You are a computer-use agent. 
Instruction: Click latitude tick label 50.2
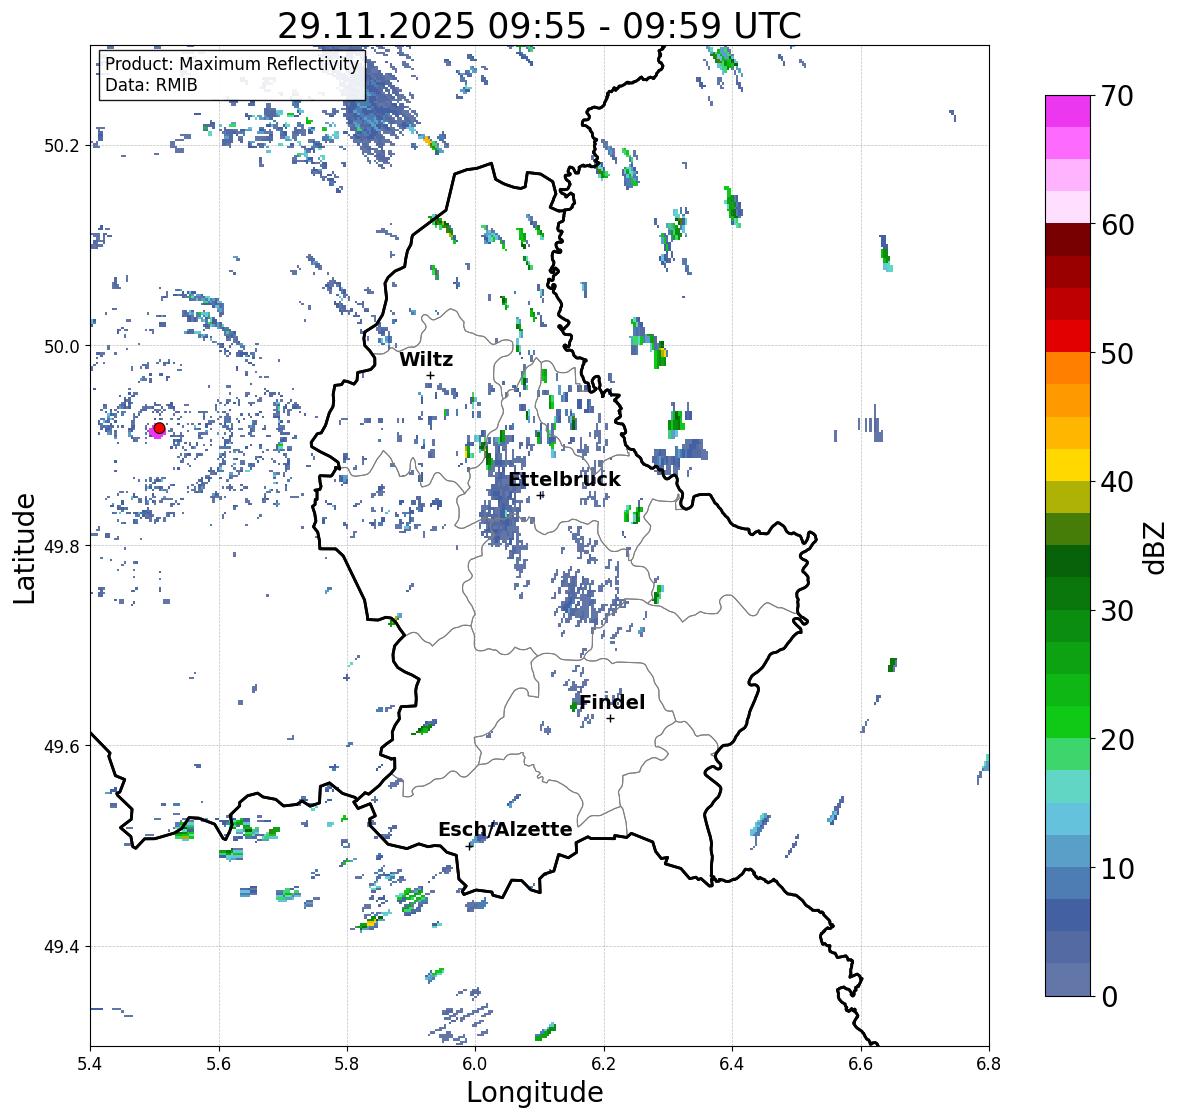tap(62, 146)
